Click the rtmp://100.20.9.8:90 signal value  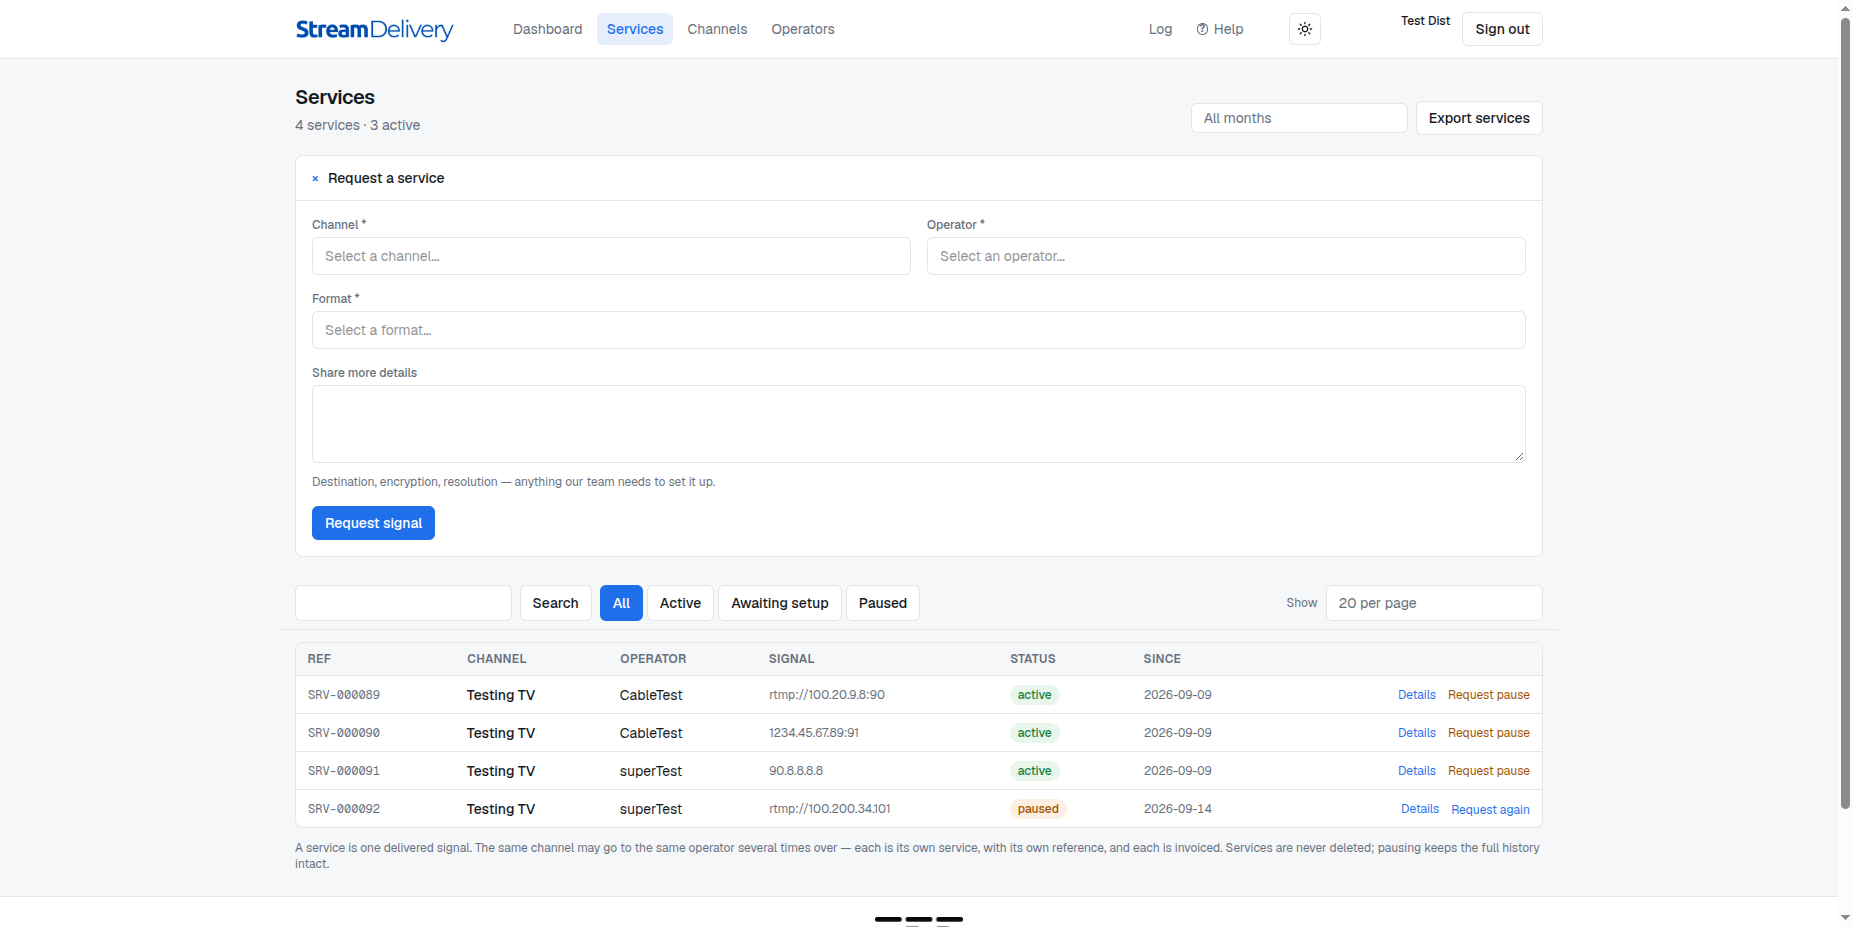pyautogui.click(x=827, y=695)
